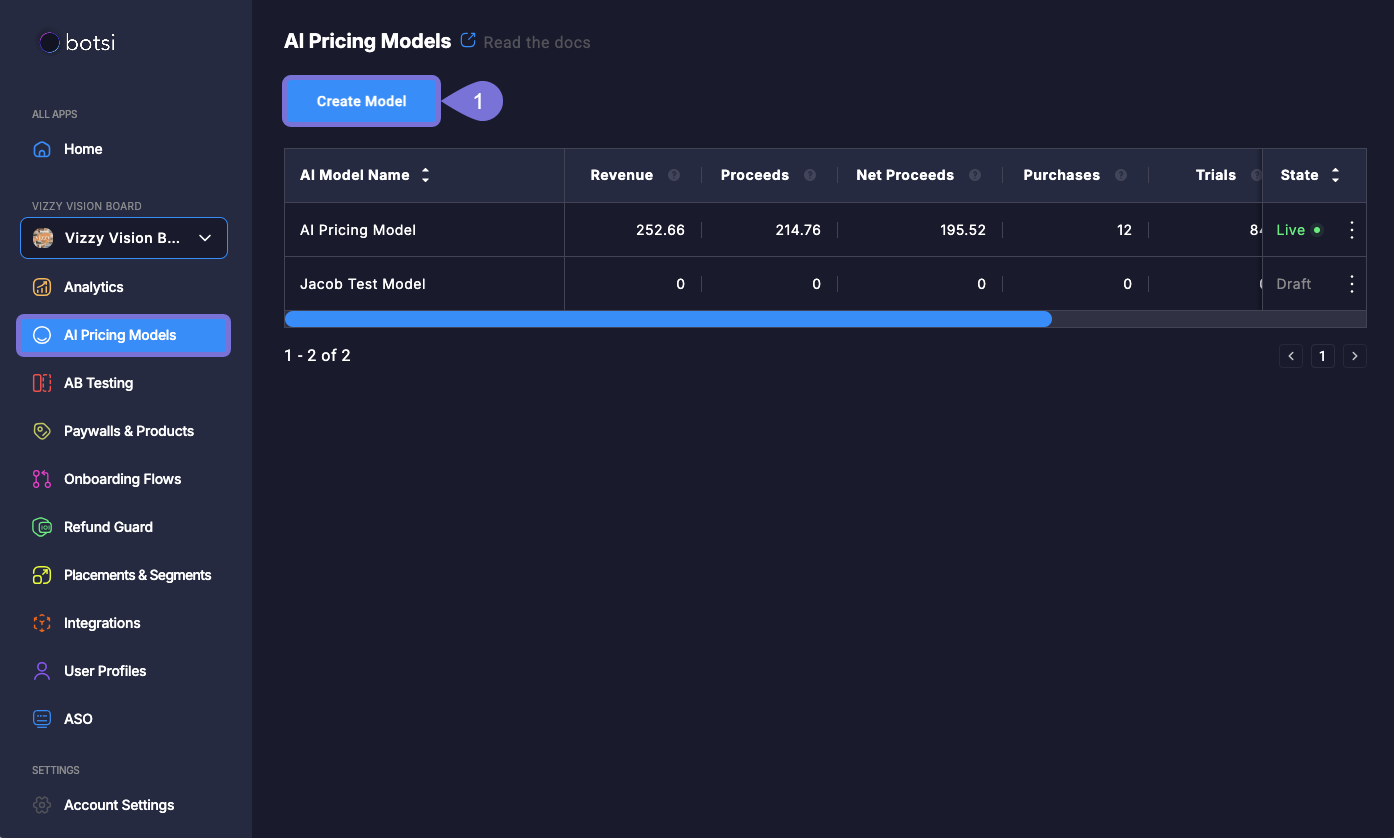The width and height of the screenshot is (1394, 838).
Task: Open Paywalls & Products via its tag icon
Action: click(x=42, y=431)
